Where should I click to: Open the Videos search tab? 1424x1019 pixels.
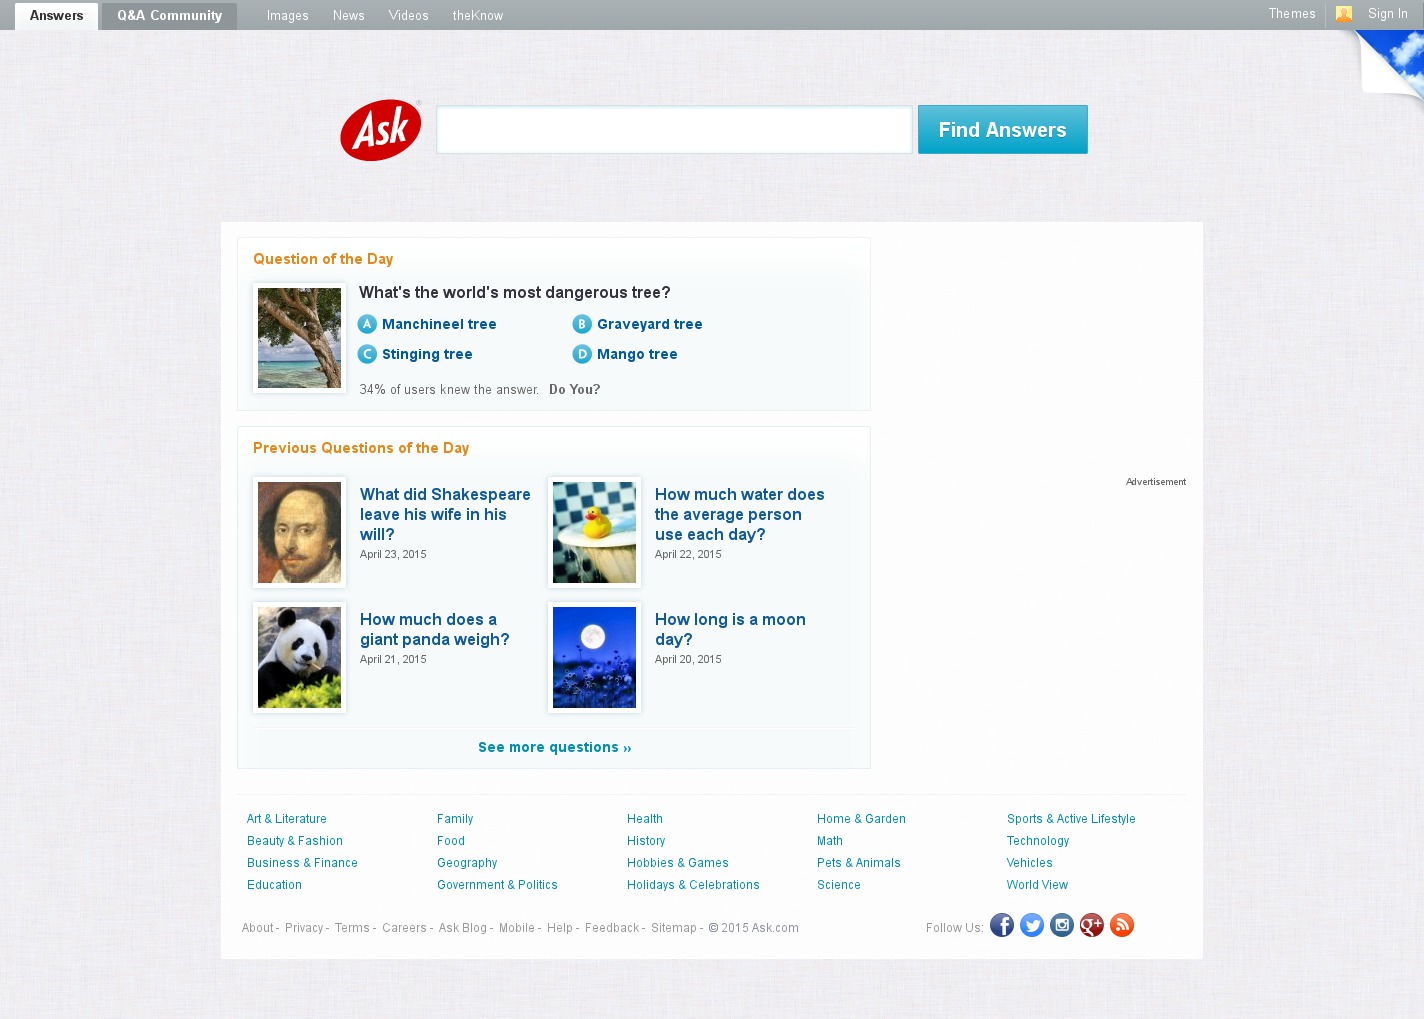click(x=409, y=16)
